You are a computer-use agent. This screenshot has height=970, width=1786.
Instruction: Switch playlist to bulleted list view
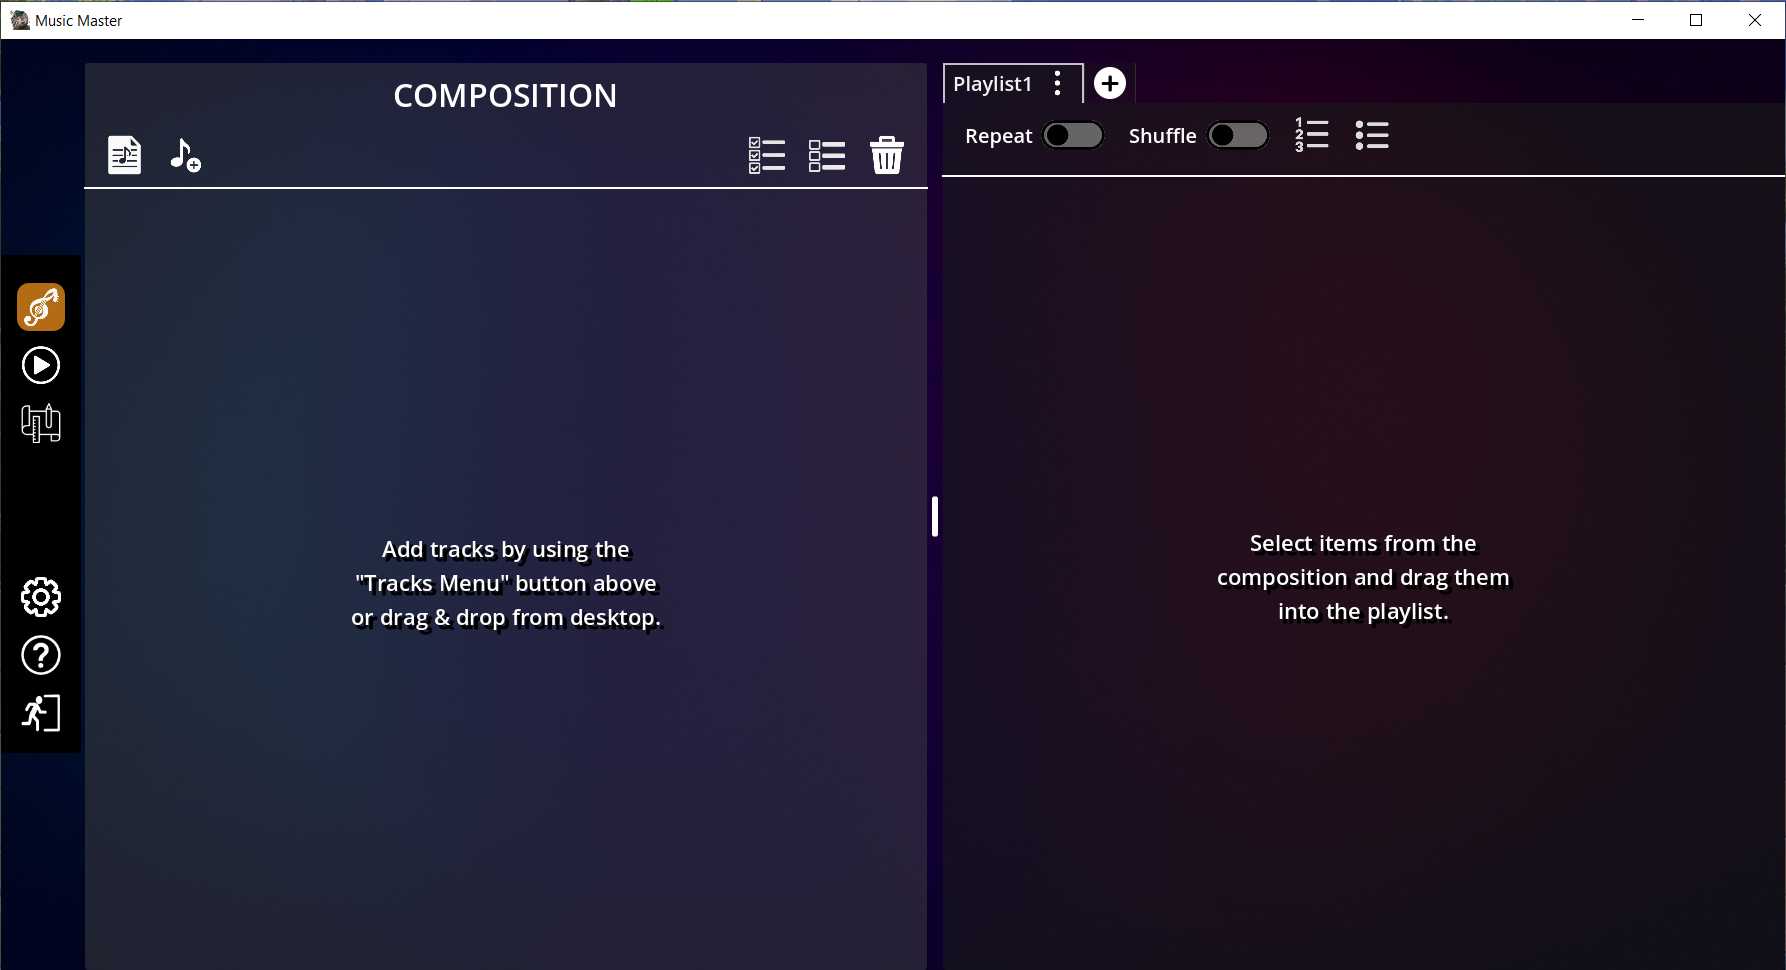[x=1372, y=135]
